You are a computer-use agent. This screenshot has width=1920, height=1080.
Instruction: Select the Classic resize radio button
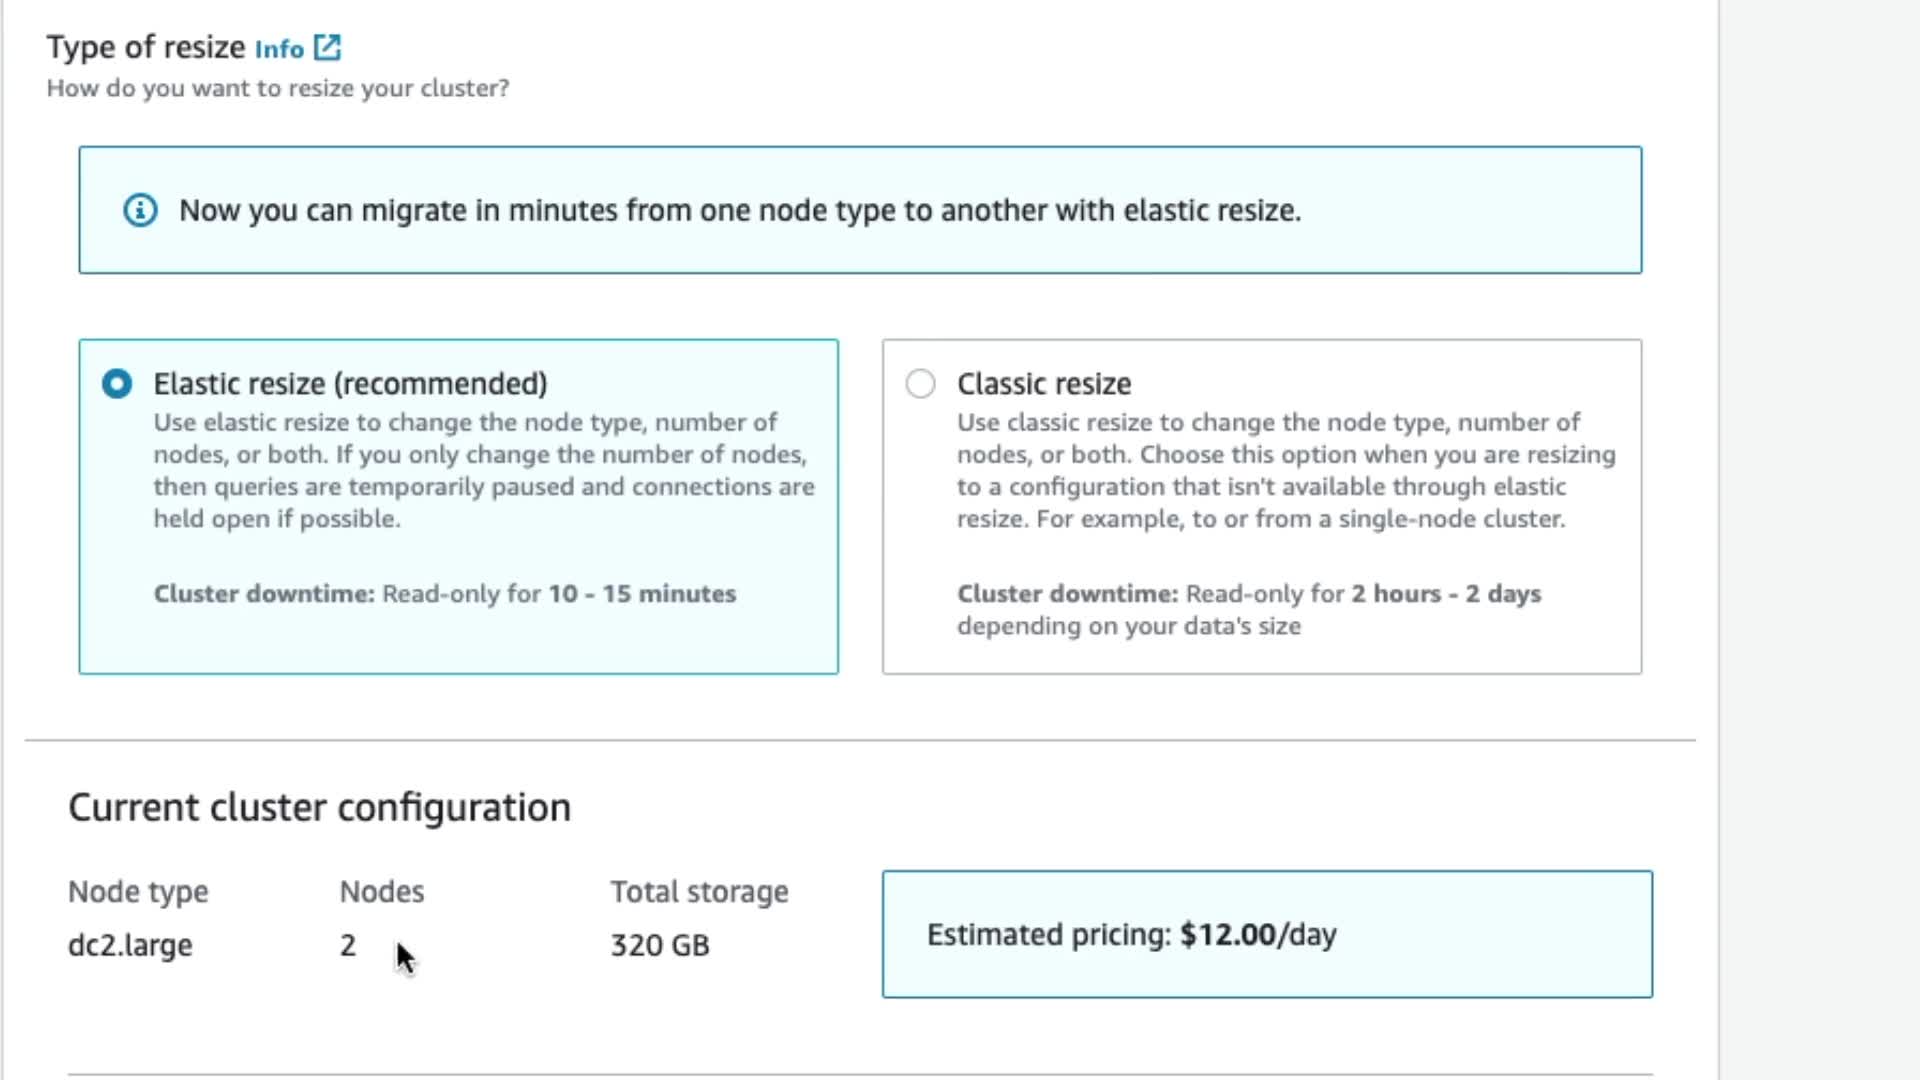pos(920,384)
